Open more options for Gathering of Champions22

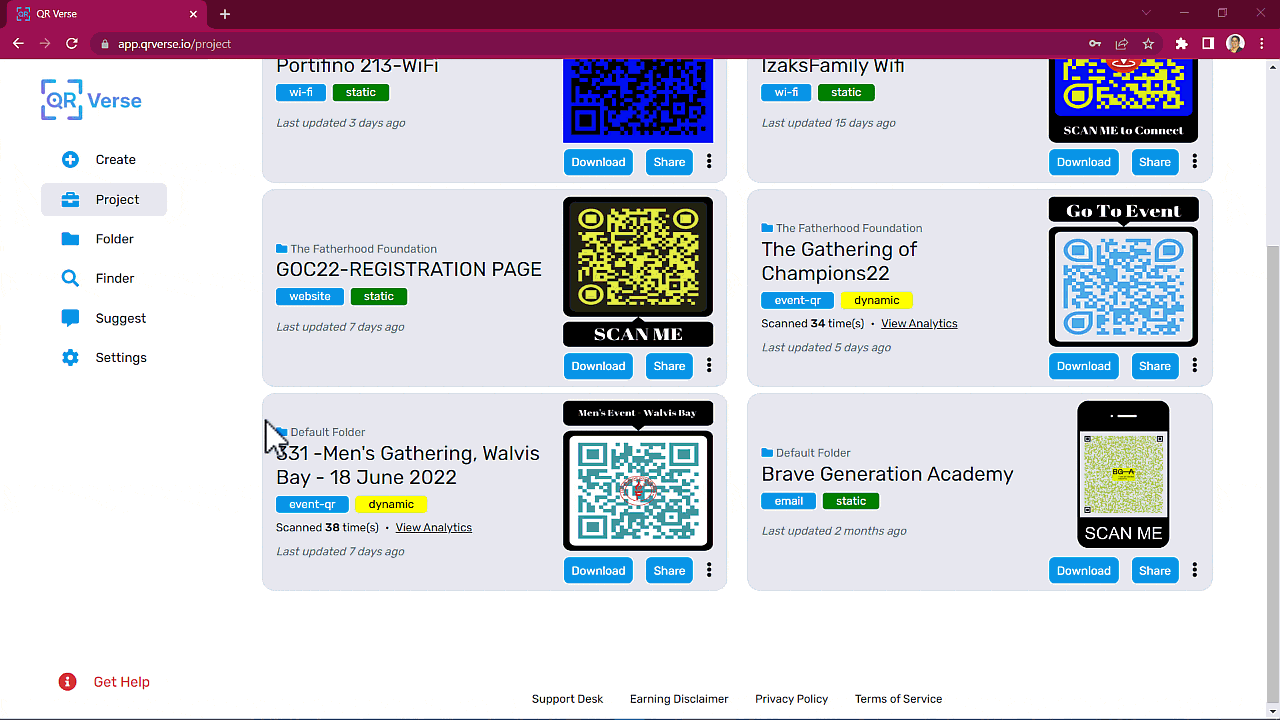click(x=1194, y=366)
